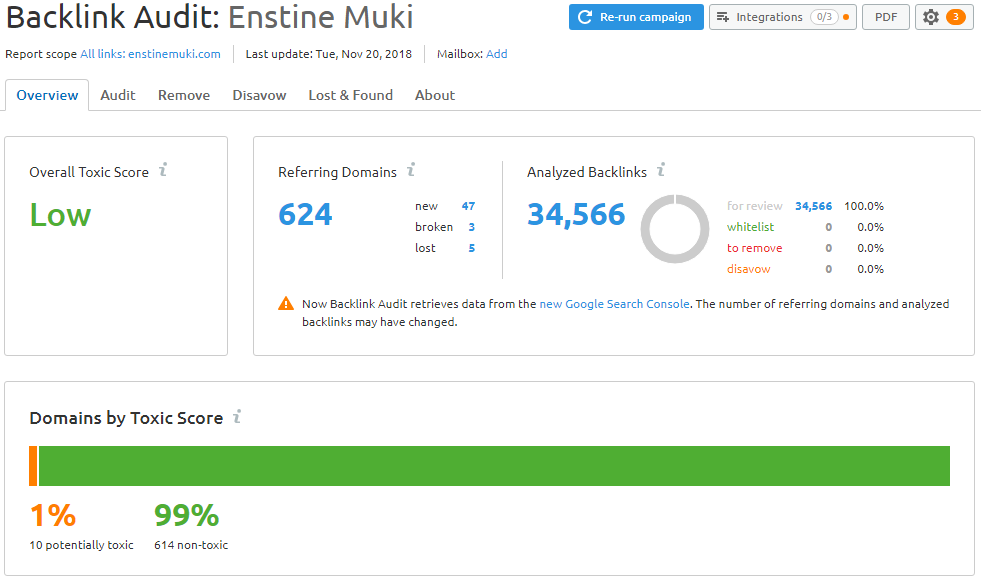981x585 pixels.
Task: Click the settings gear icon
Action: (931, 18)
